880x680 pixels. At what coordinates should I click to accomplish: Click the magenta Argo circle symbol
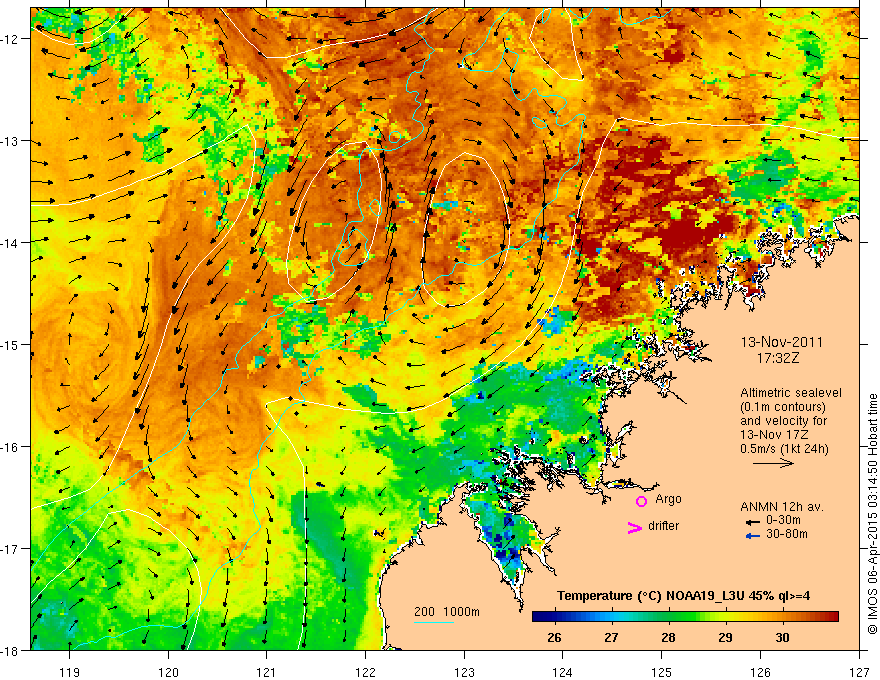tap(641, 501)
